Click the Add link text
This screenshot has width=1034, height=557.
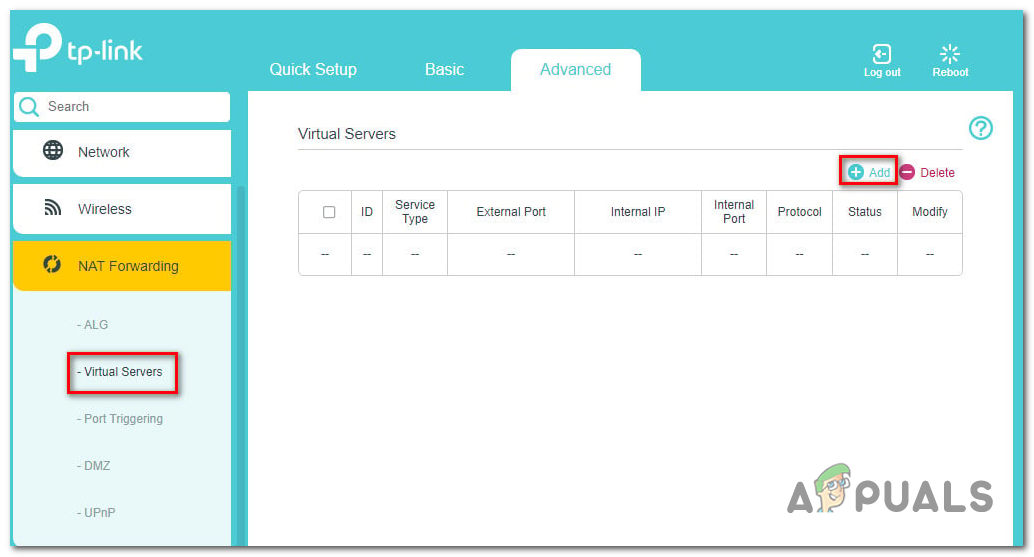point(880,173)
